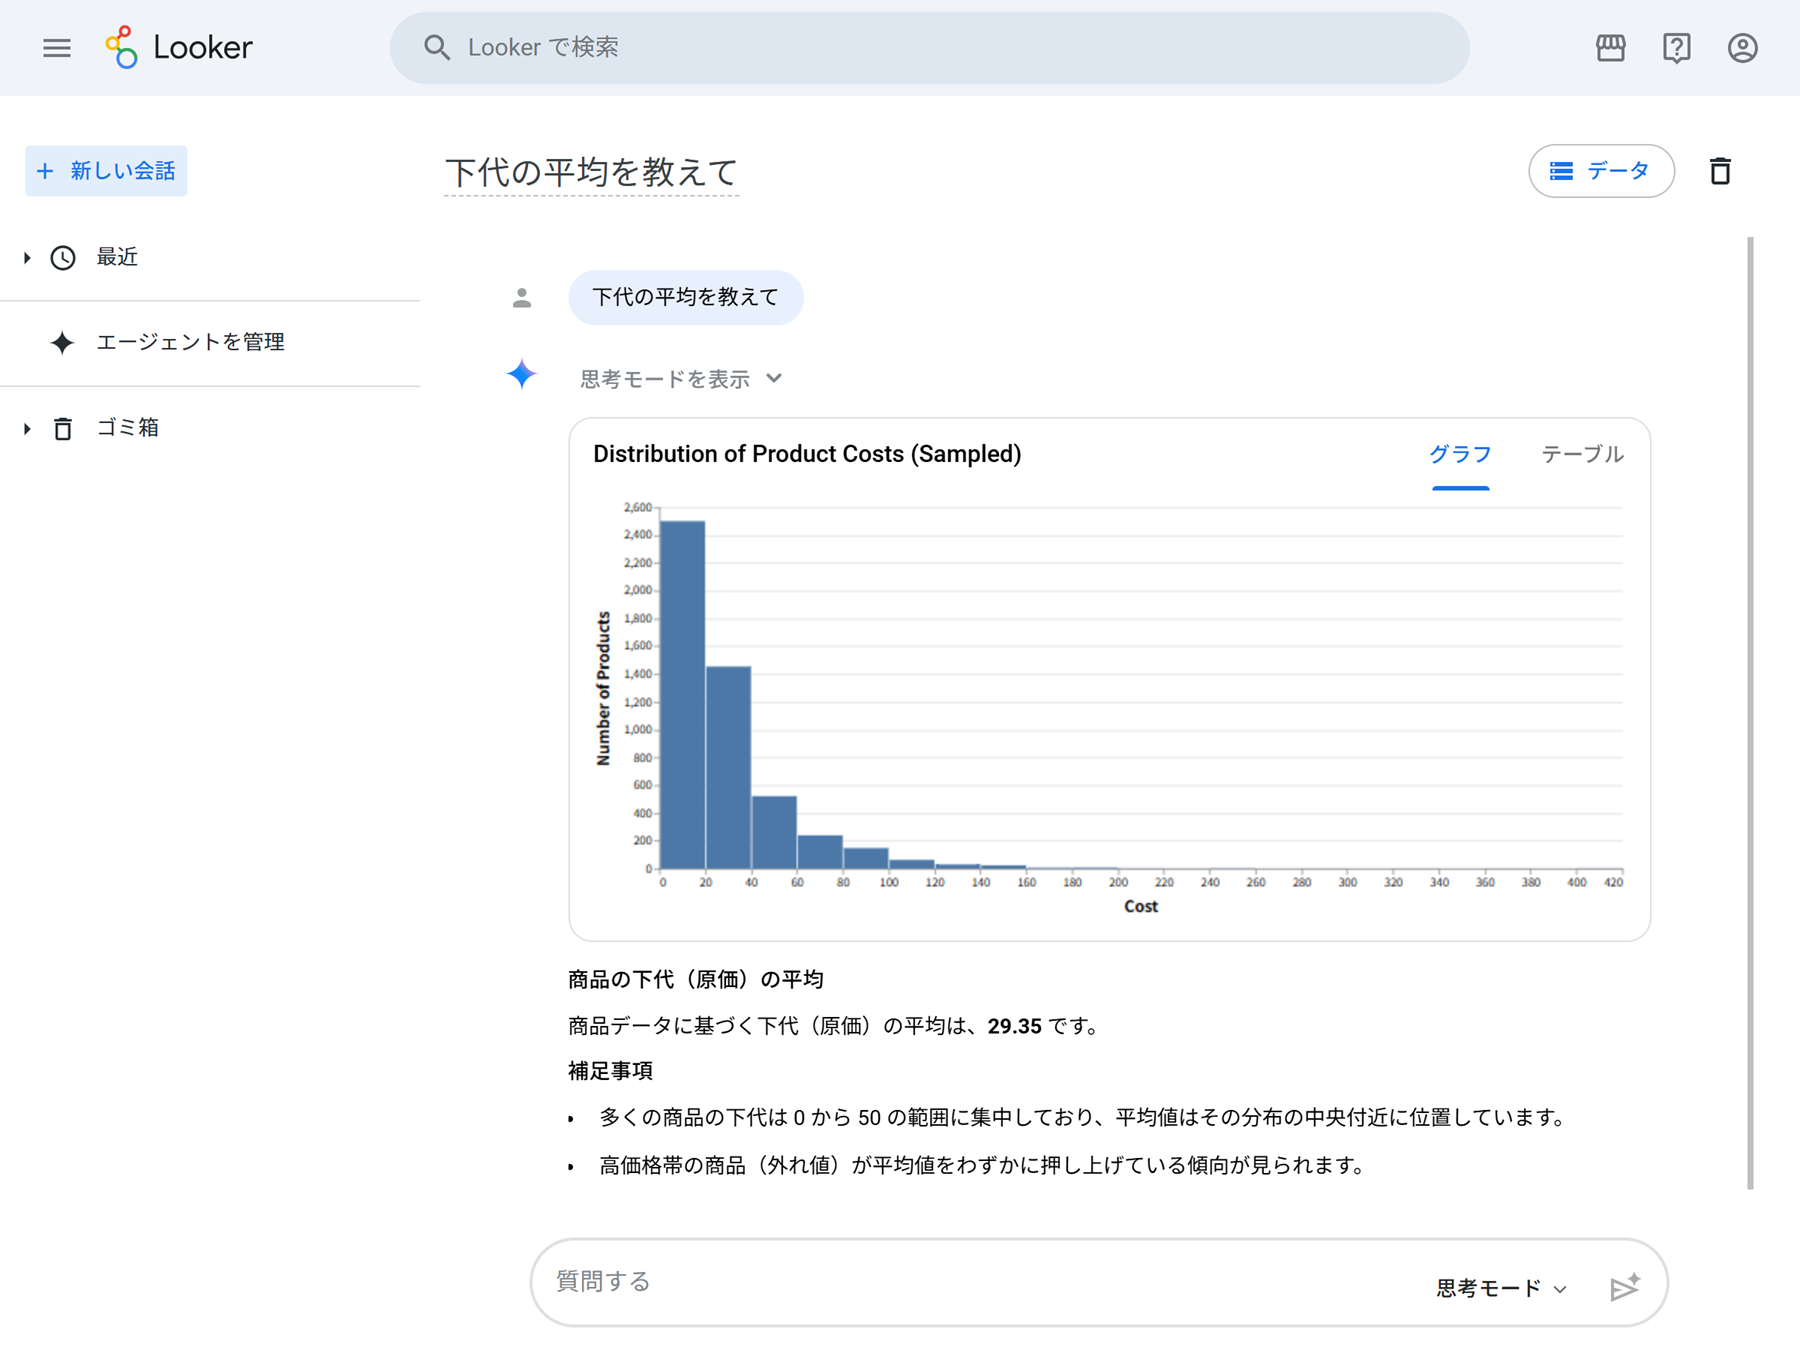The height and width of the screenshot is (1350, 1800).
Task: Open the 思考モード dropdown in input box
Action: click(x=1501, y=1288)
